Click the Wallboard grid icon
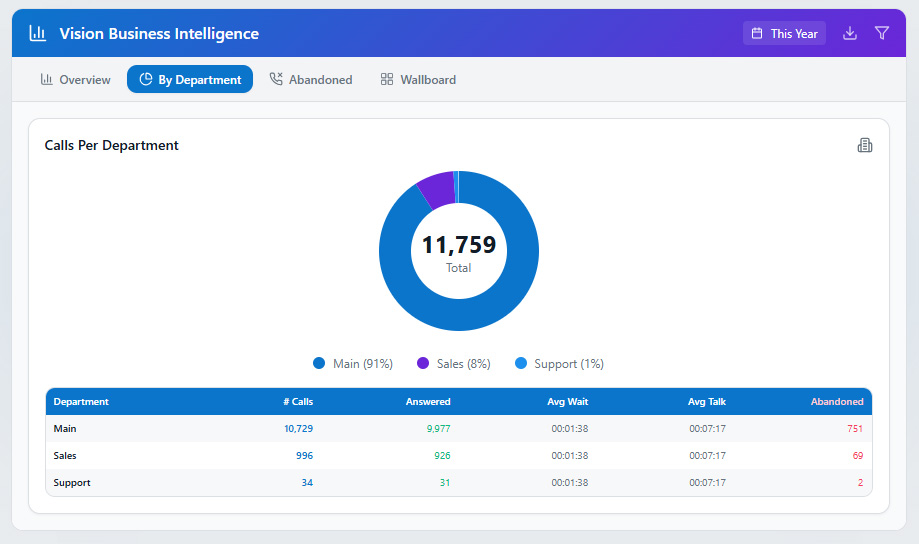 [387, 79]
